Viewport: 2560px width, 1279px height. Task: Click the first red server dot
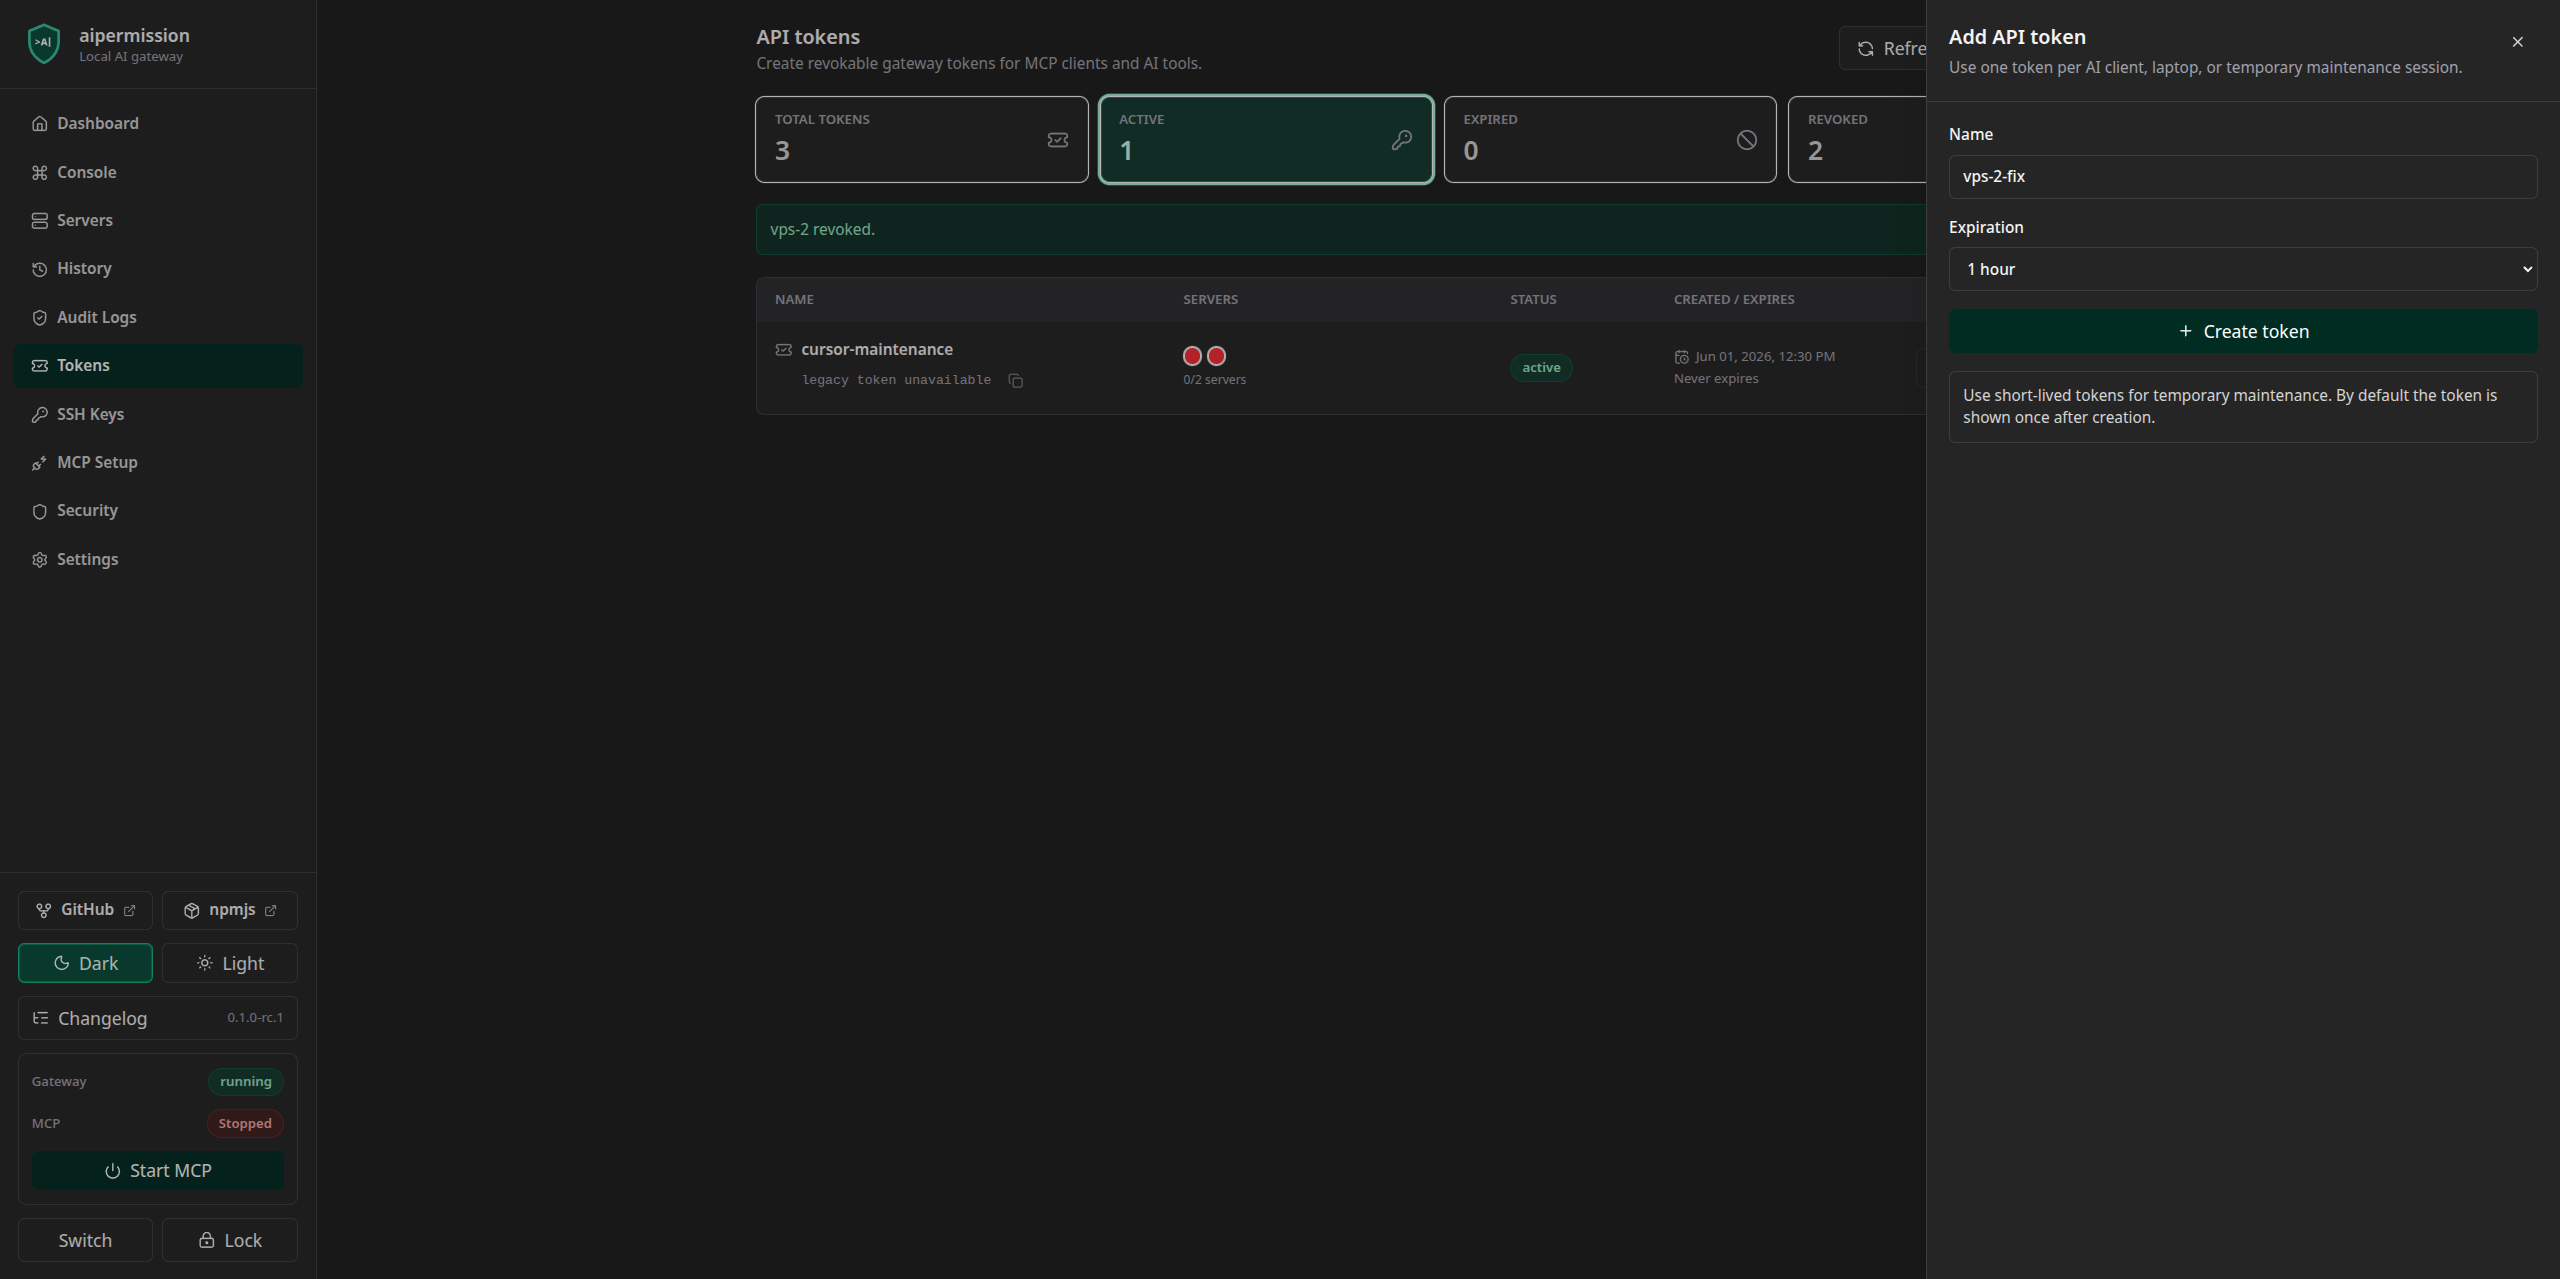pos(1192,356)
